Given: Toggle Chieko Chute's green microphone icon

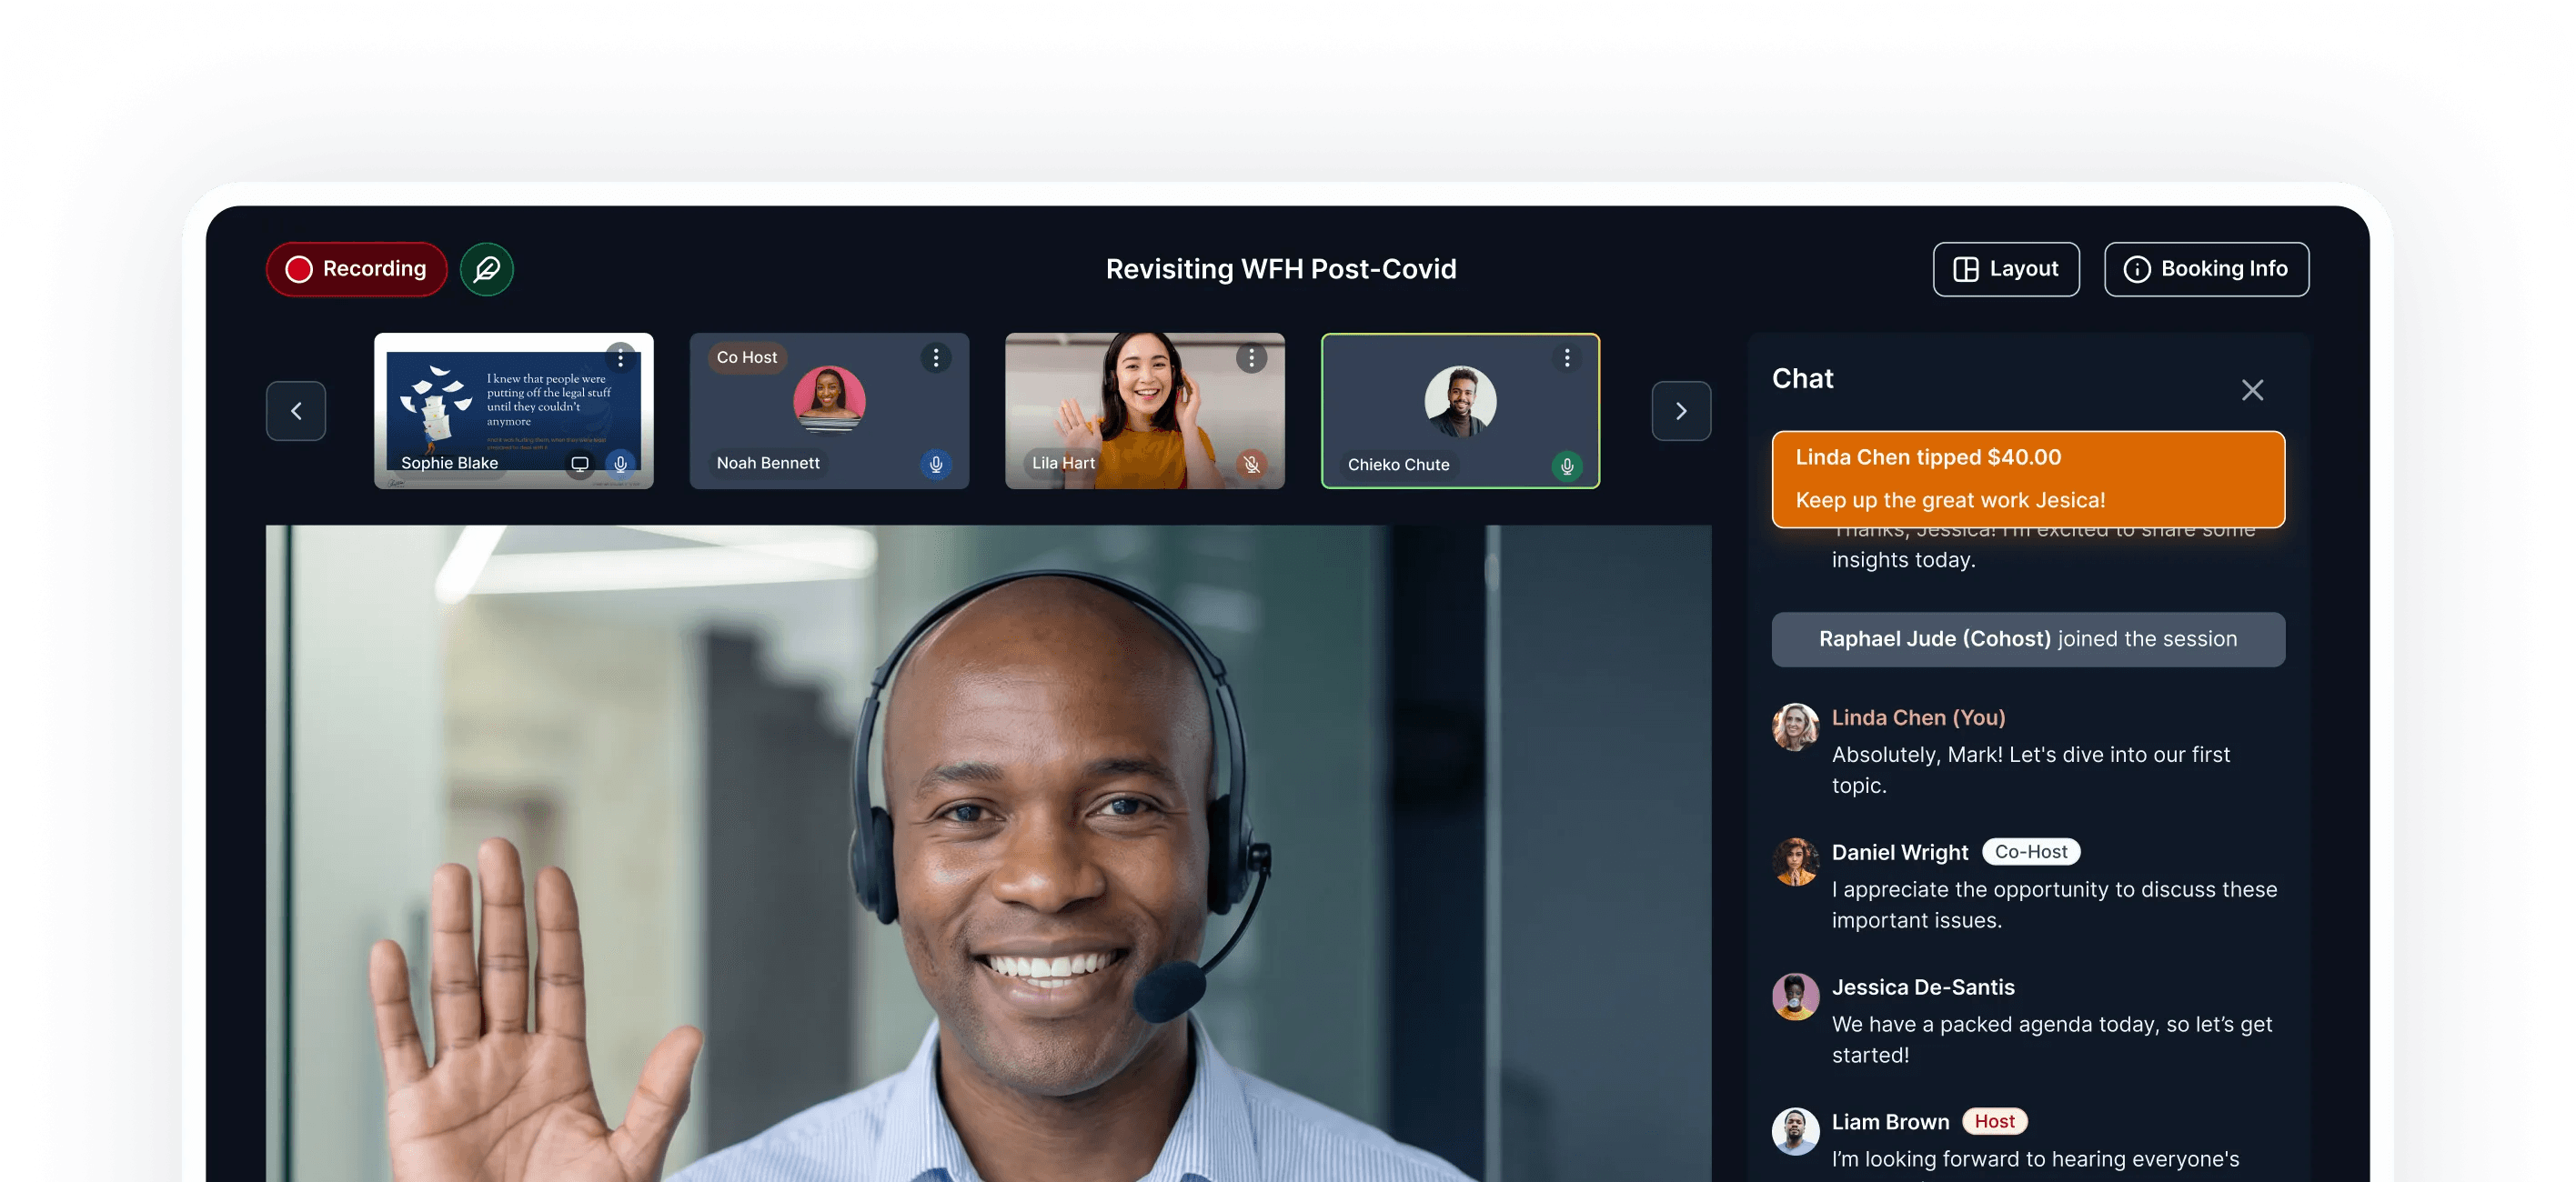Looking at the screenshot, I should pos(1567,466).
